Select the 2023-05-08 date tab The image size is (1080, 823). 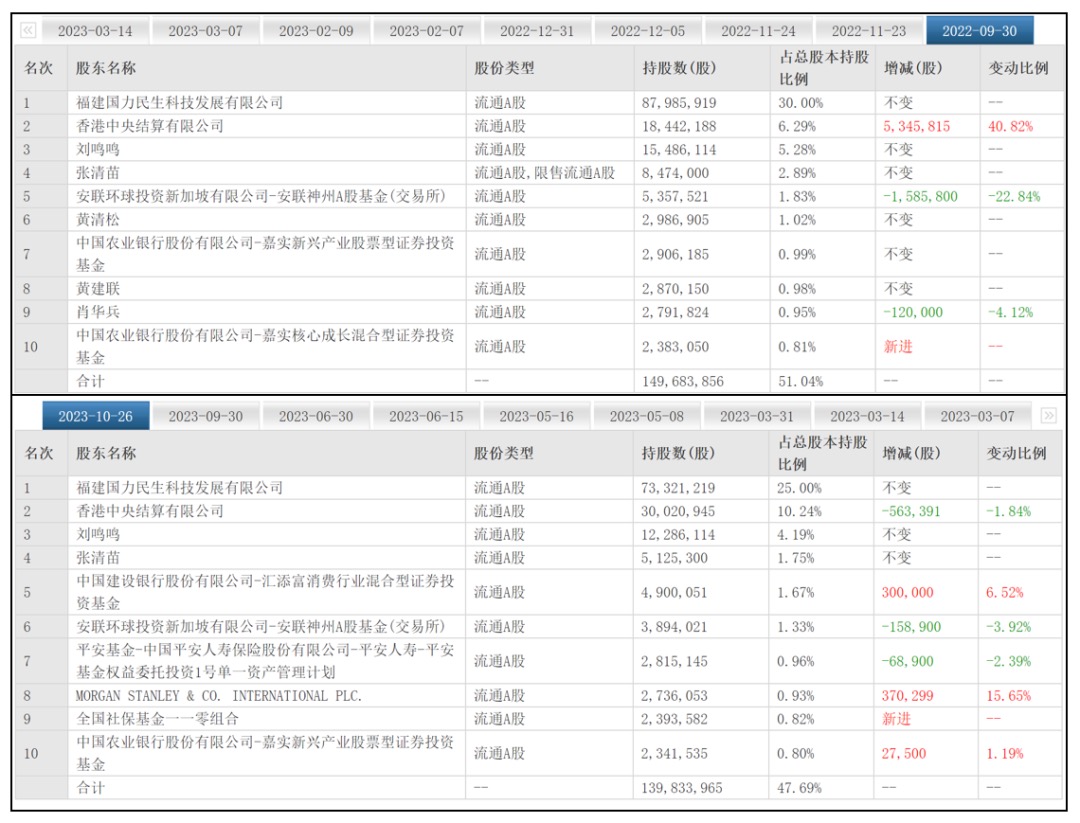click(x=647, y=417)
